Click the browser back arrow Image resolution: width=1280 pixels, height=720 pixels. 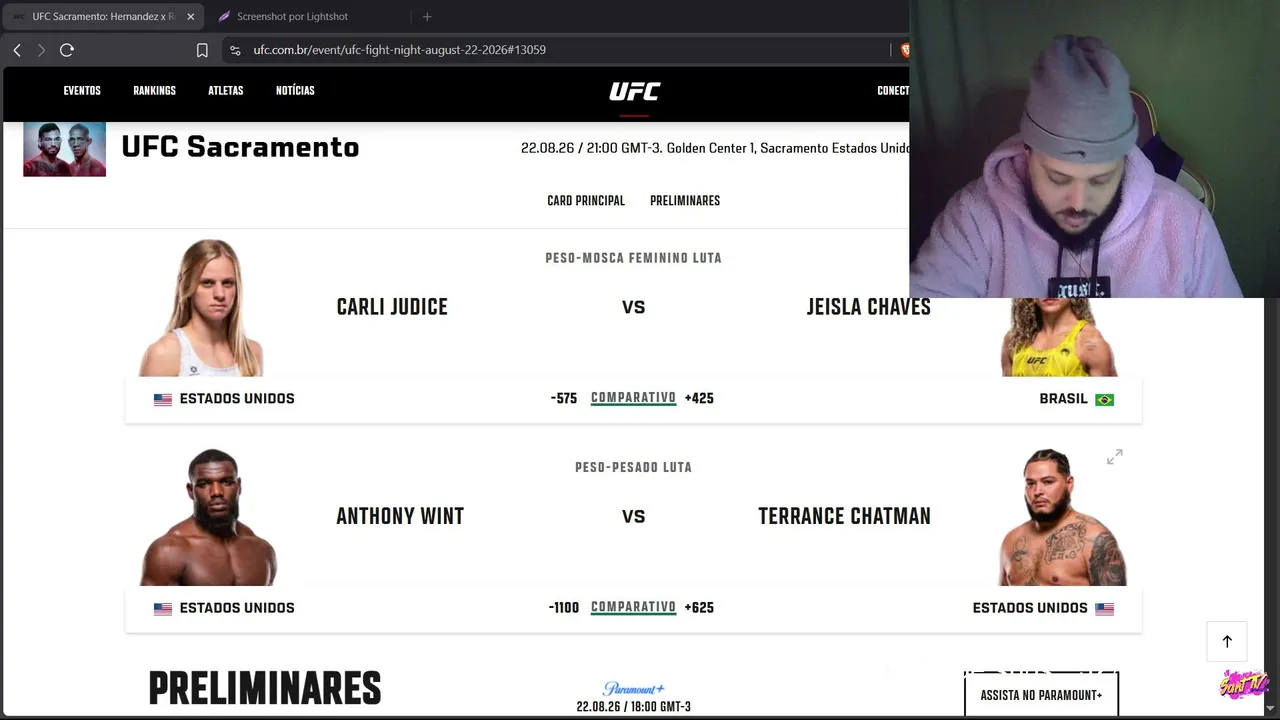coord(17,50)
